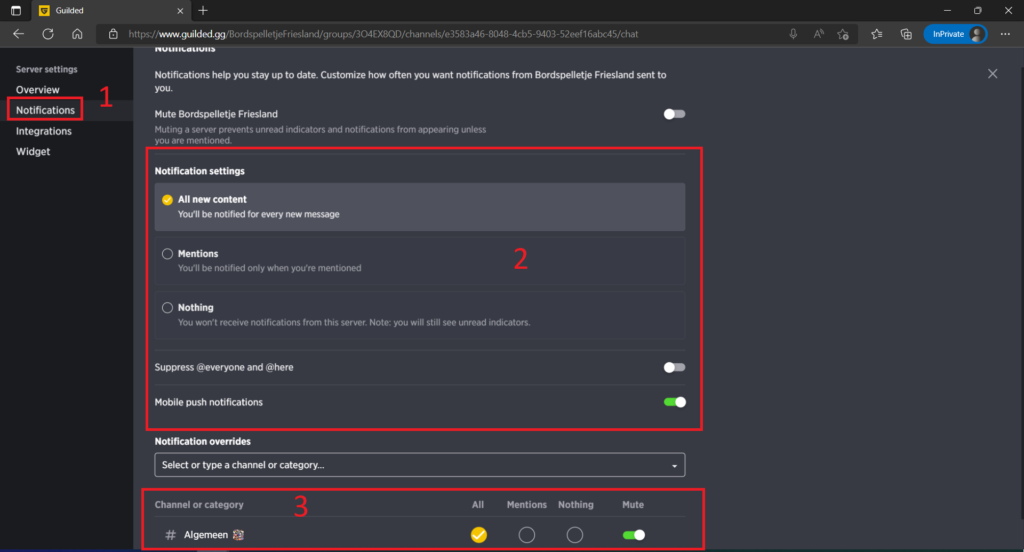Select the All new content option
This screenshot has height=552, width=1024.
coord(420,206)
